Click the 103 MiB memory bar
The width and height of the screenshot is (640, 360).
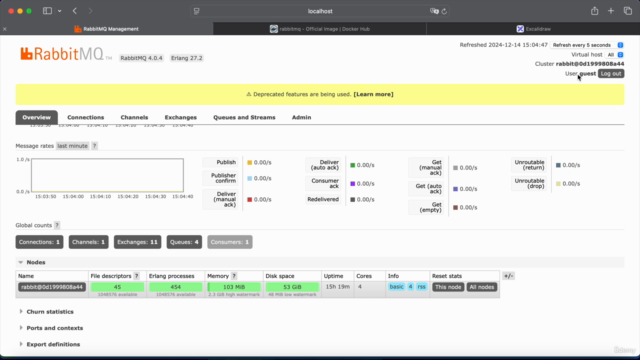point(234,287)
